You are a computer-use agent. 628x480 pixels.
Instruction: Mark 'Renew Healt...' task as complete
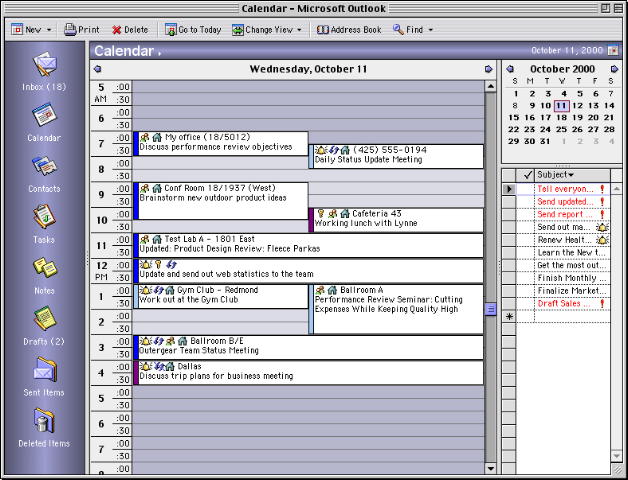(527, 240)
